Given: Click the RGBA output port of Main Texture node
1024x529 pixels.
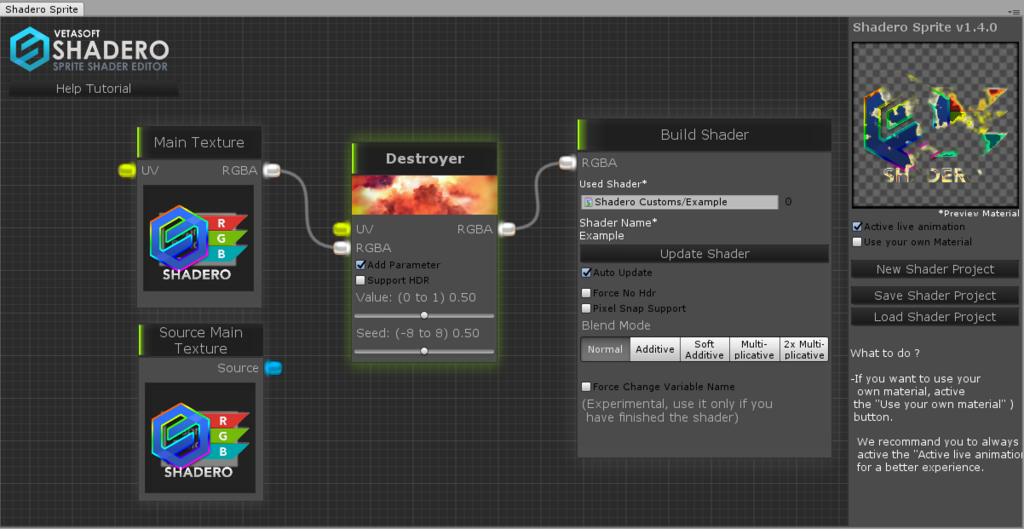Looking at the screenshot, I should pyautogui.click(x=272, y=170).
